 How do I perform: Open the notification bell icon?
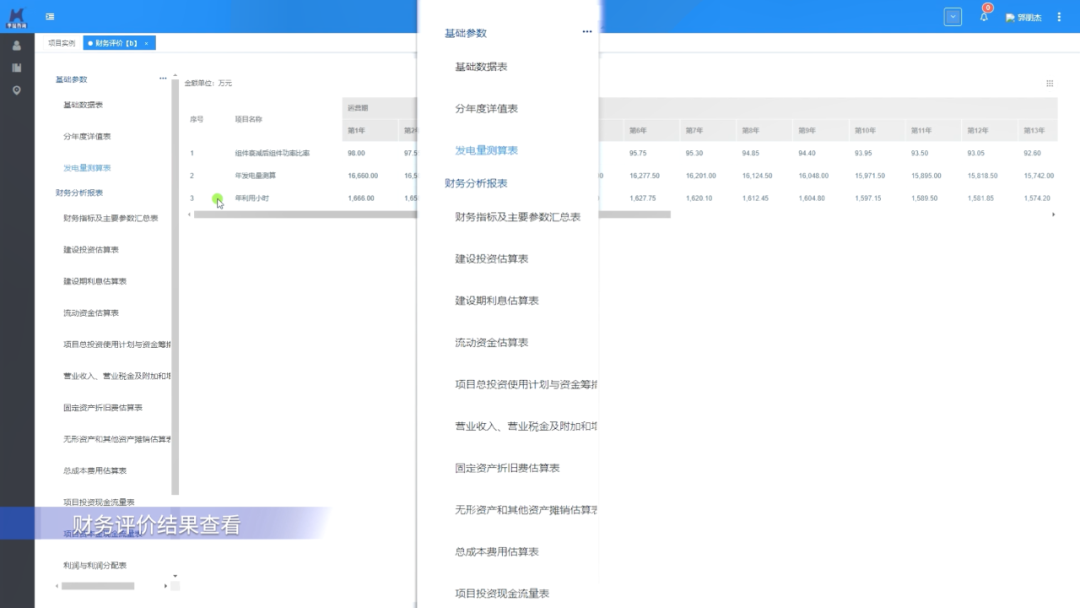[x=984, y=17]
